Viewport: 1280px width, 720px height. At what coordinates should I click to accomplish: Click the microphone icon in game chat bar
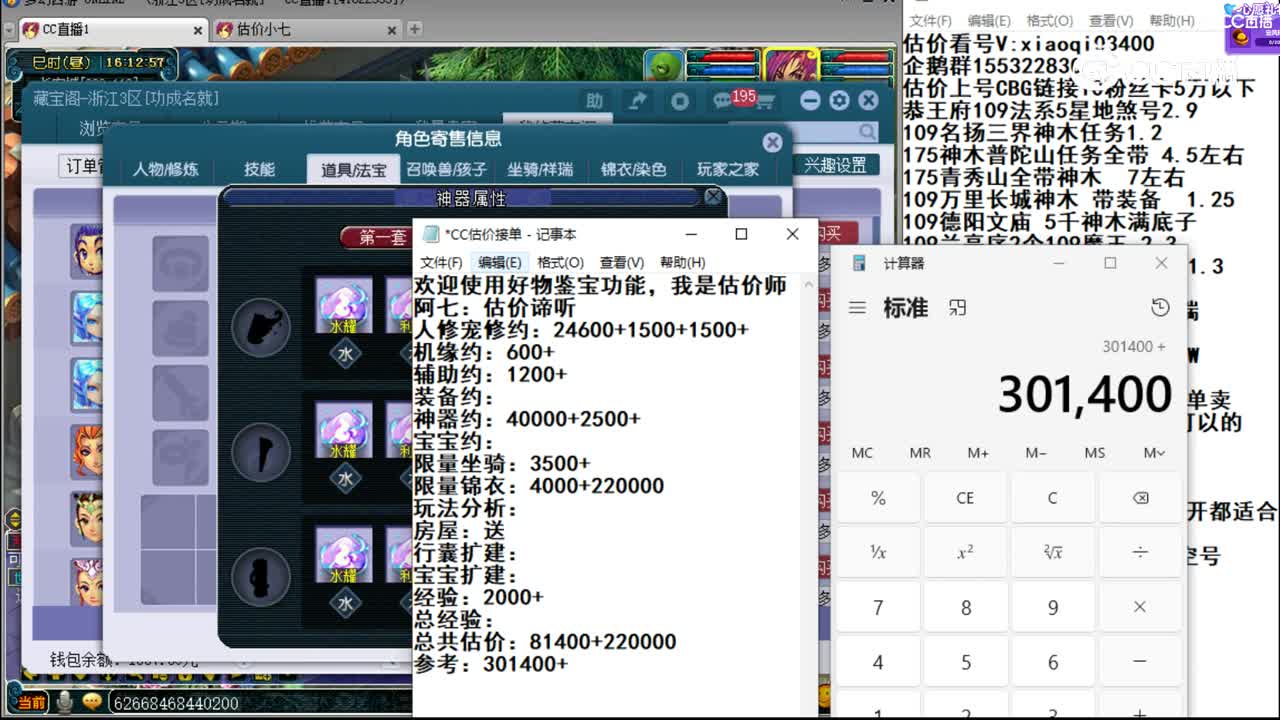[65, 703]
